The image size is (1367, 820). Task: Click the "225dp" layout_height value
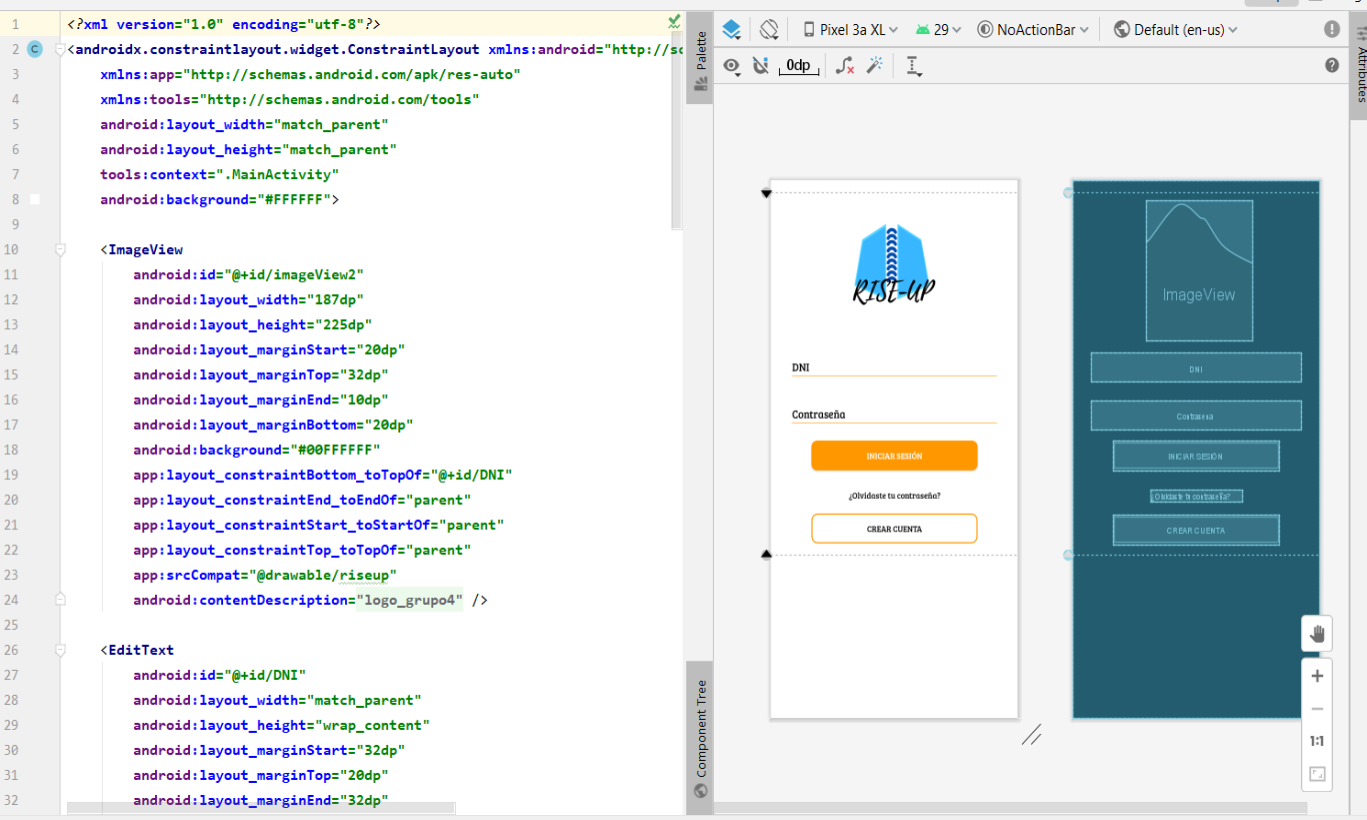[344, 324]
